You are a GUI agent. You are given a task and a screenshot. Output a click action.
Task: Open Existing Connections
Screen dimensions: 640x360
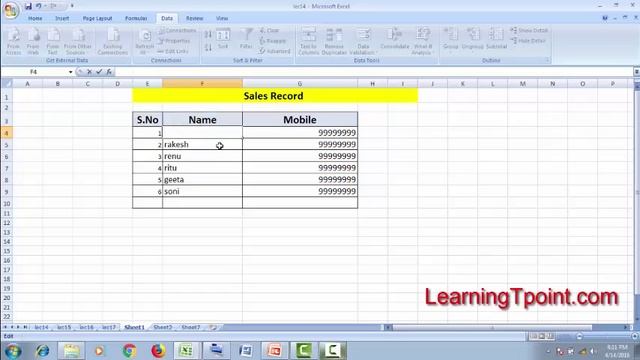point(113,41)
